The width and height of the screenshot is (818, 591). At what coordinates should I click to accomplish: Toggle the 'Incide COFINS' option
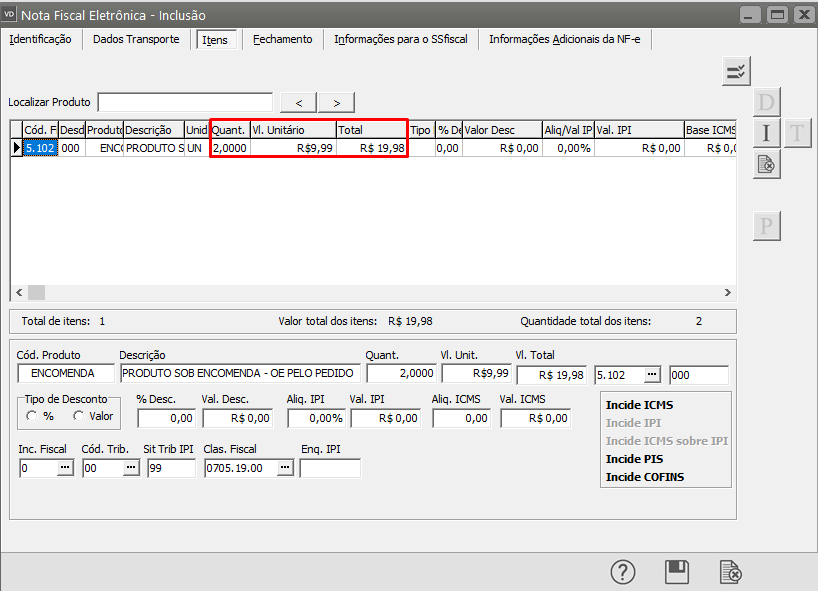click(646, 477)
